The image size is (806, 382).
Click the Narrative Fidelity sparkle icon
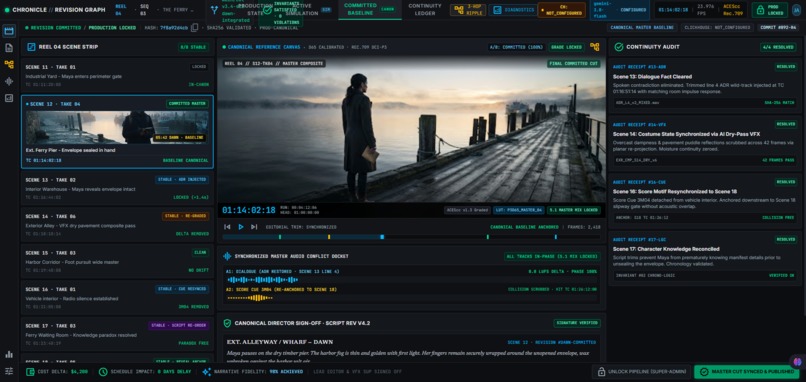[x=206, y=372]
